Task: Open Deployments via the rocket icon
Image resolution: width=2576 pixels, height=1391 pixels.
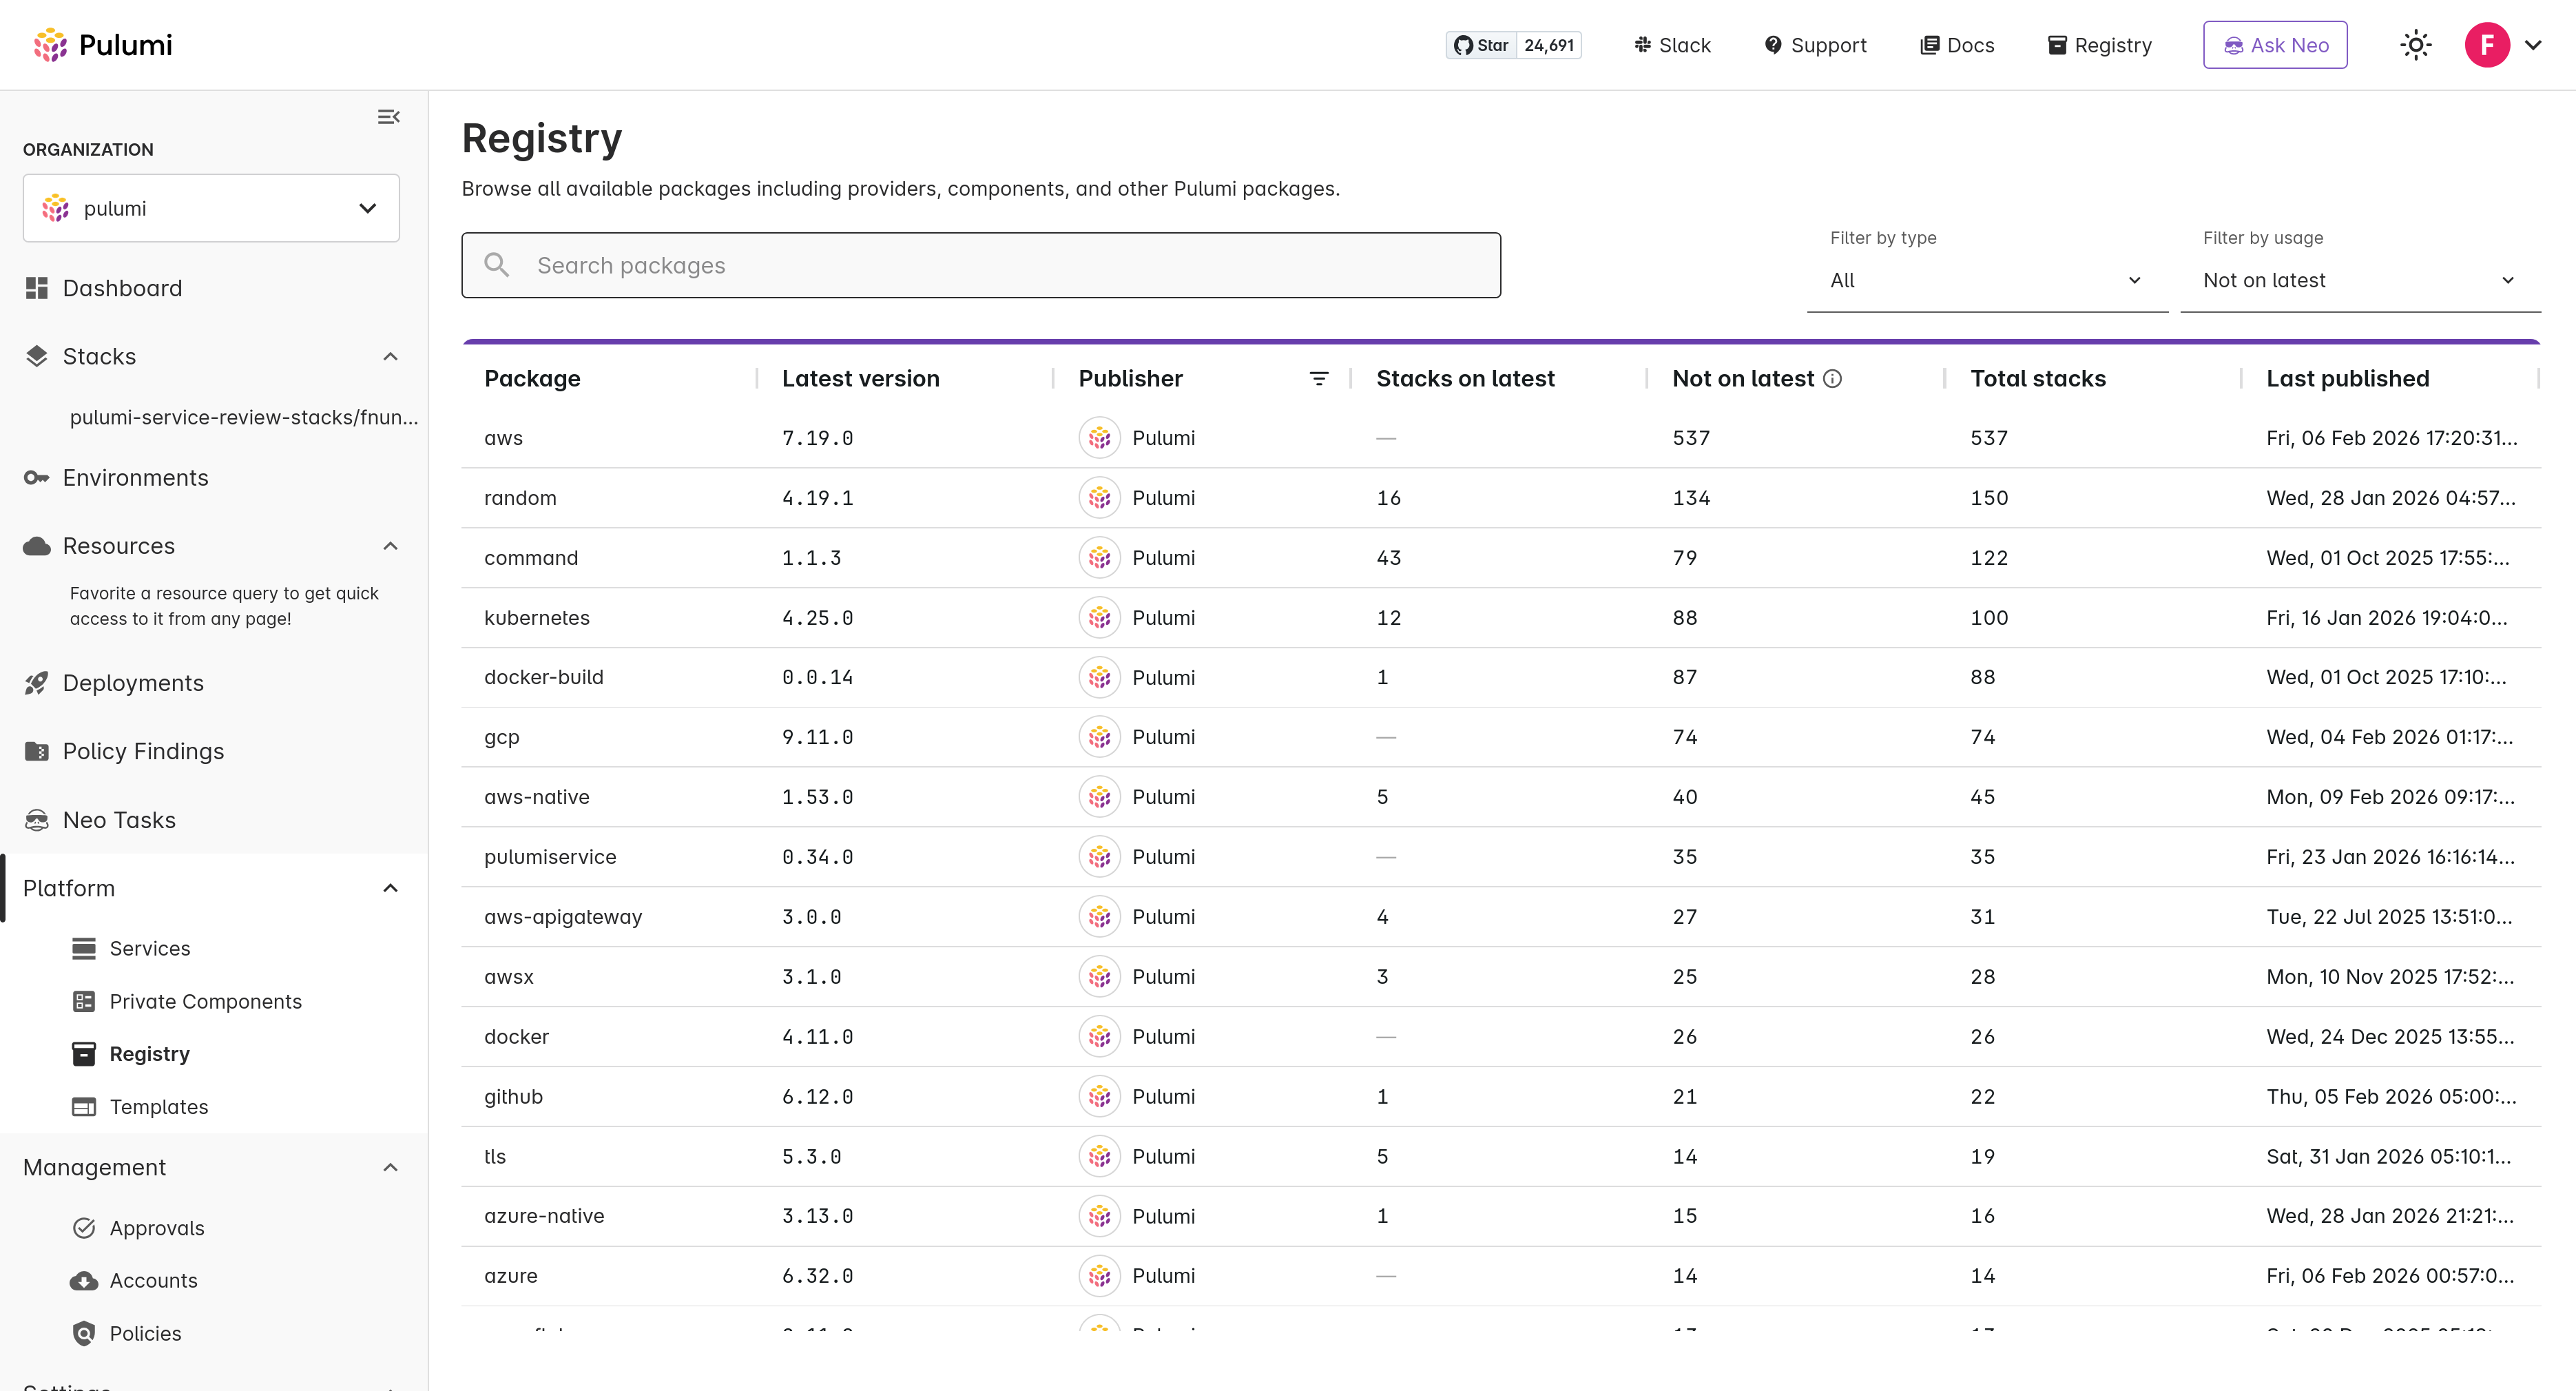Action: click(36, 682)
